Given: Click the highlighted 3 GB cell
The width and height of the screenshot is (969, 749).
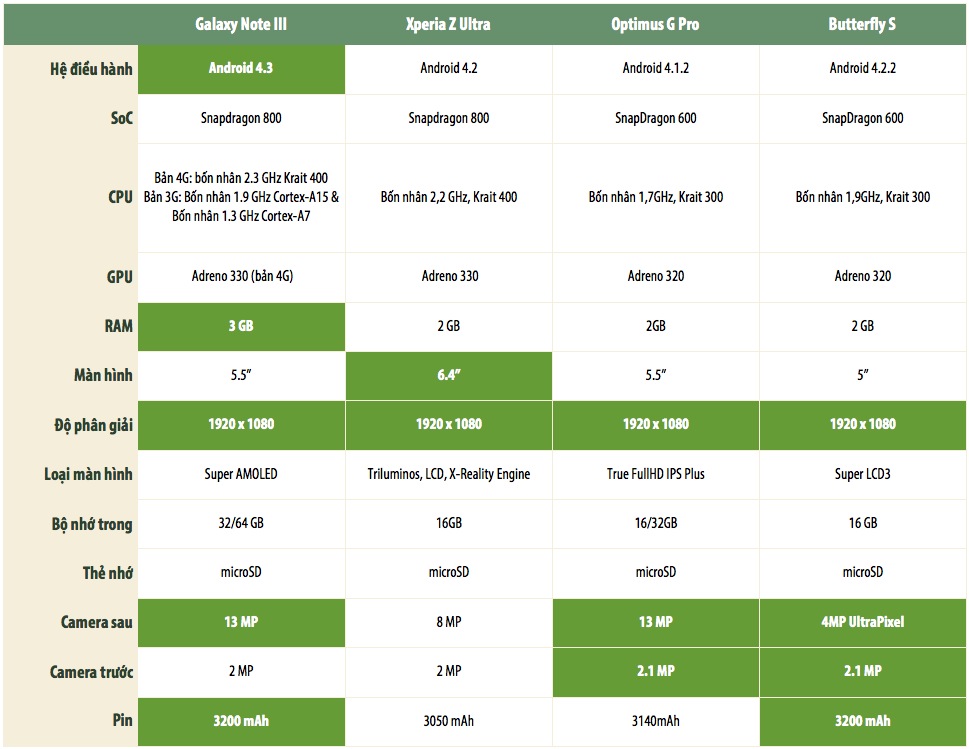Looking at the screenshot, I should pos(241,325).
